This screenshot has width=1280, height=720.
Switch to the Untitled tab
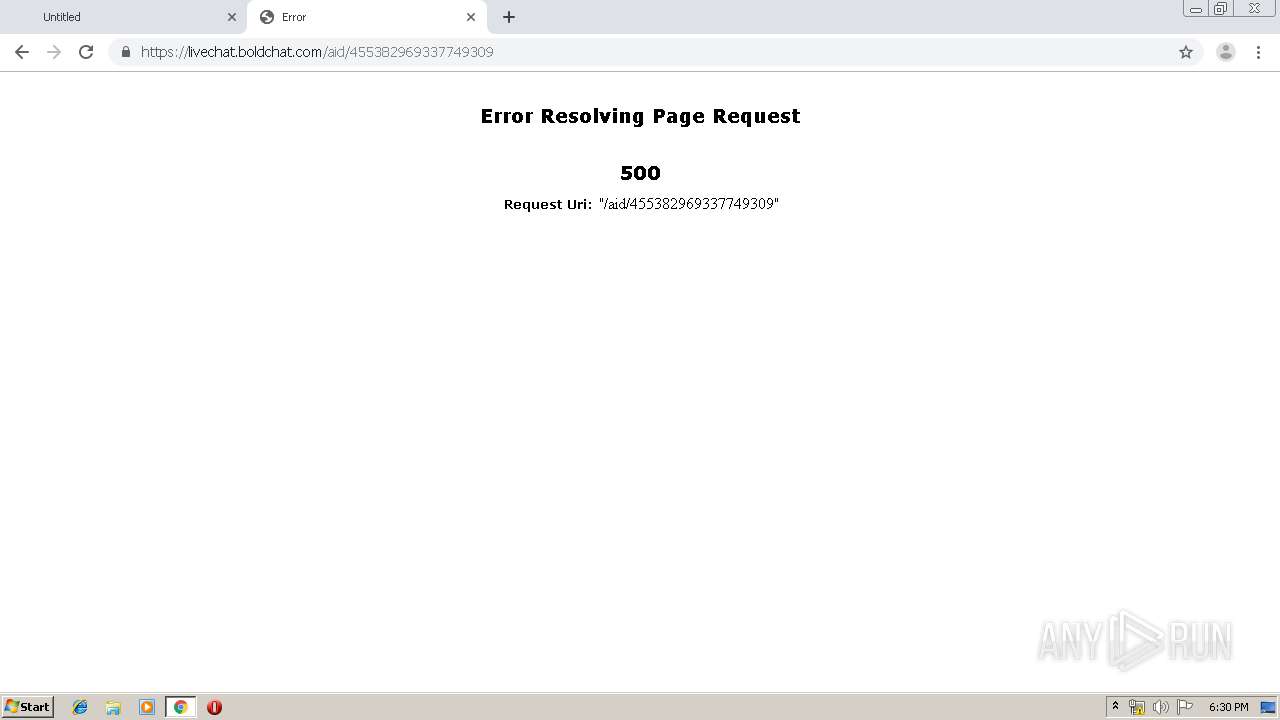124,17
